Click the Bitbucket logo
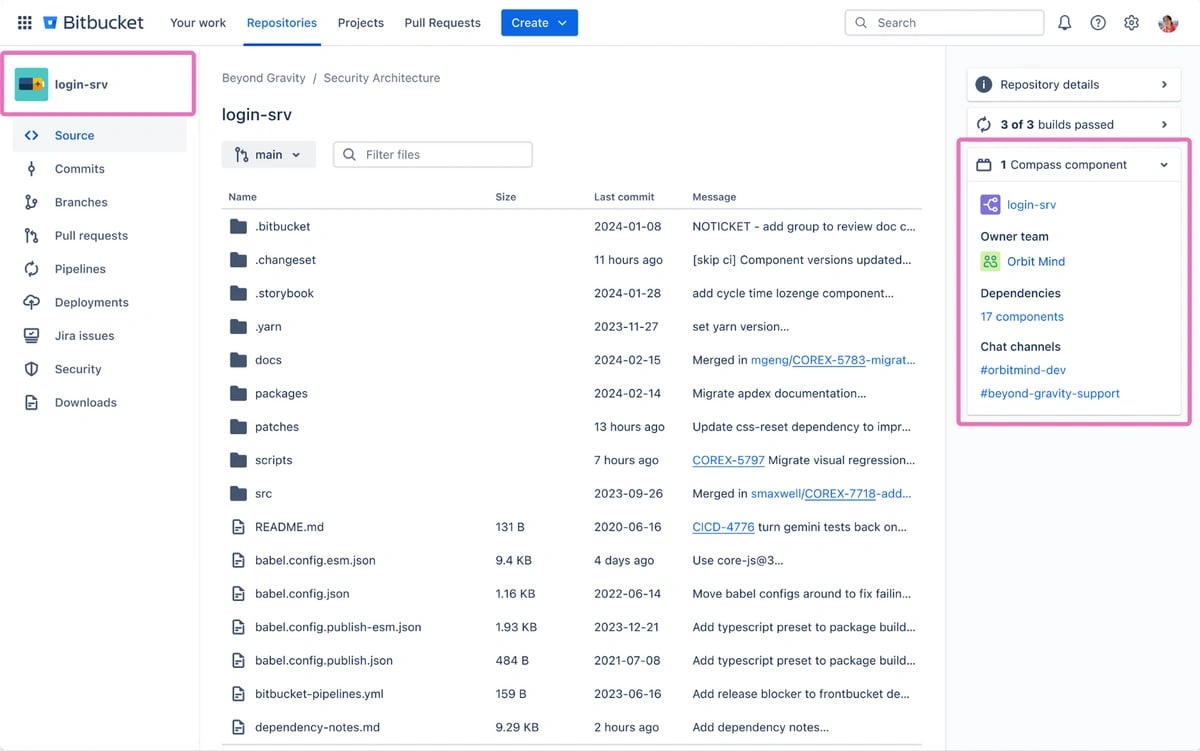 click(94, 22)
